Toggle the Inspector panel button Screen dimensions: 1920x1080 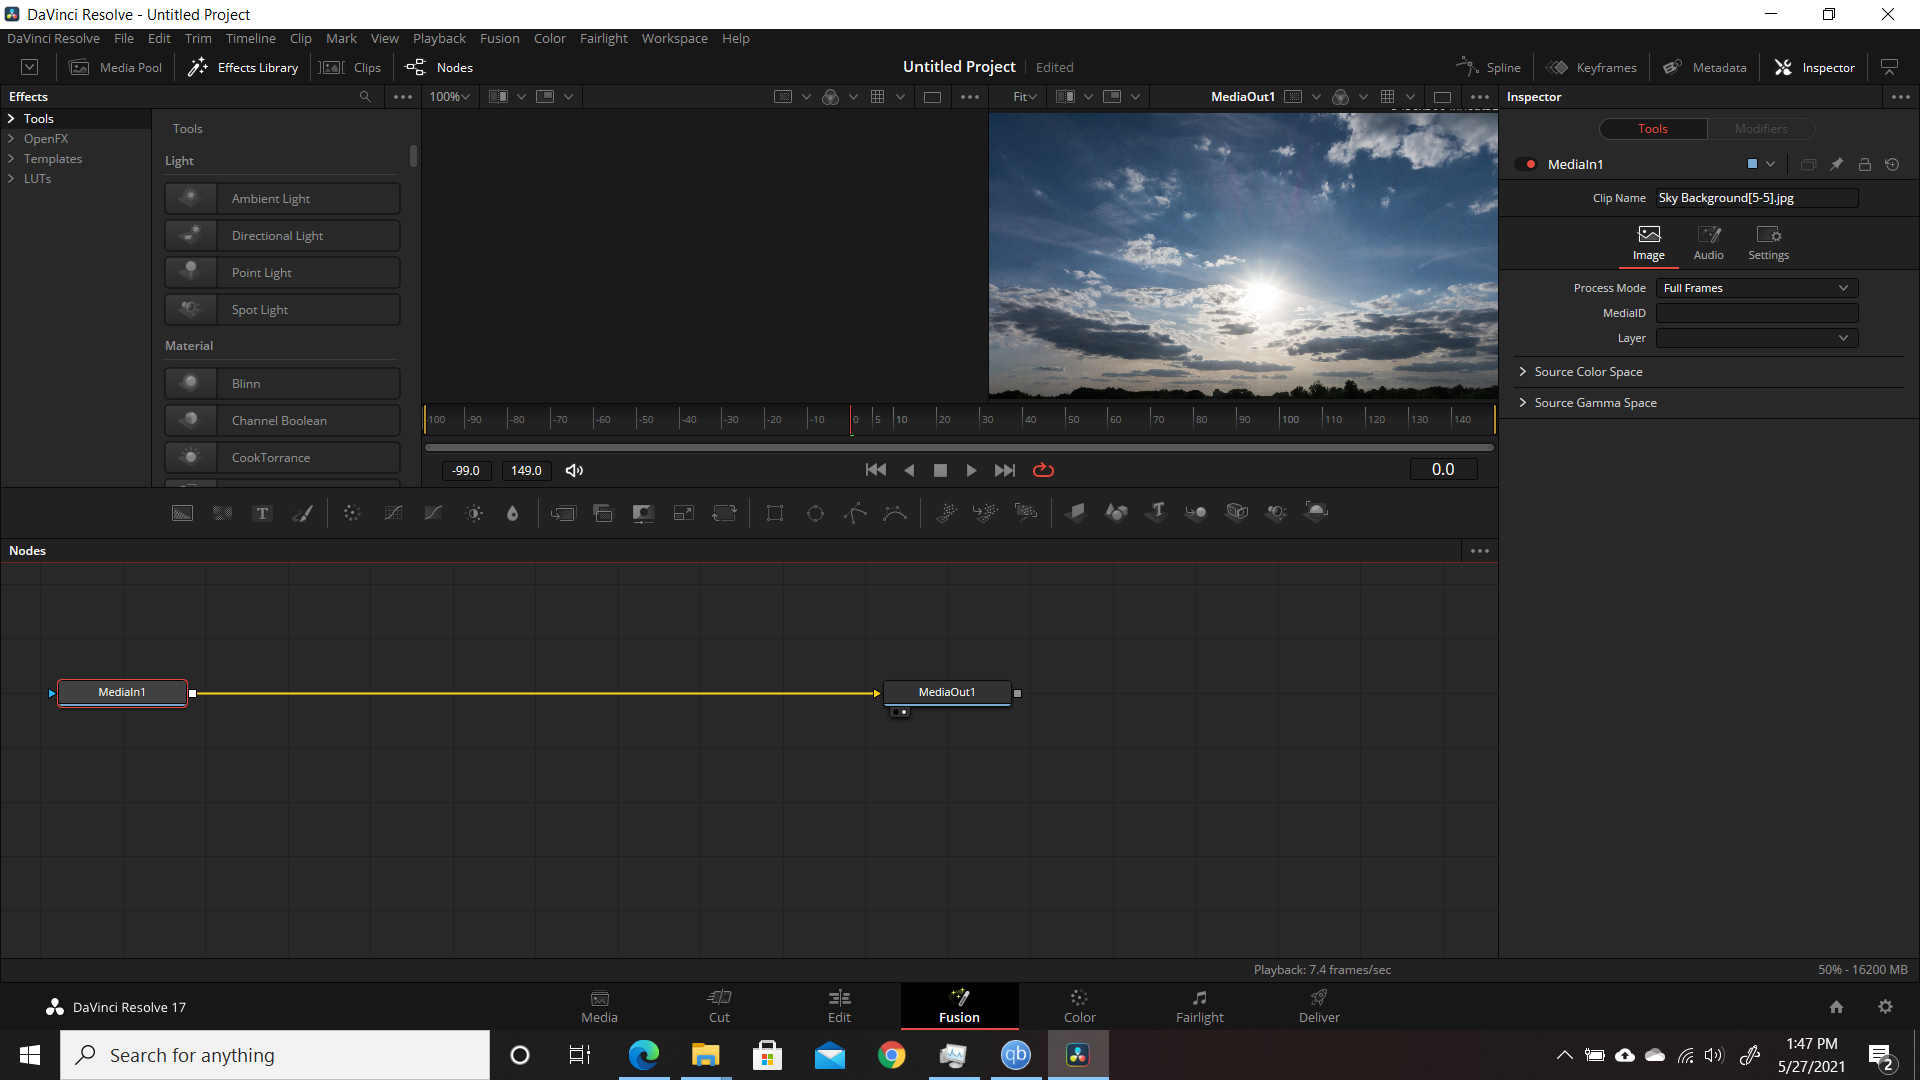point(1815,67)
